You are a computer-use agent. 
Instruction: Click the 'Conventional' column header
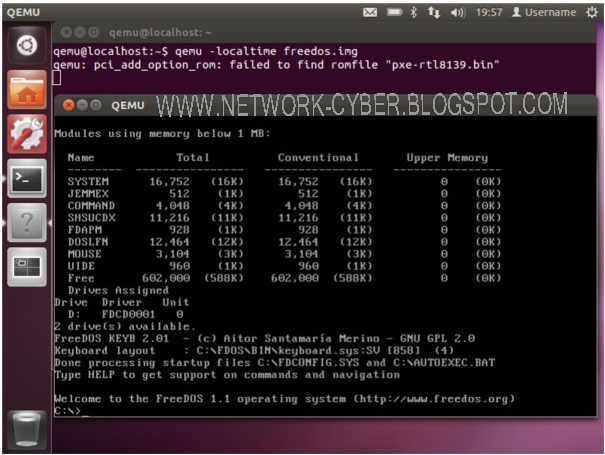pyautogui.click(x=318, y=157)
